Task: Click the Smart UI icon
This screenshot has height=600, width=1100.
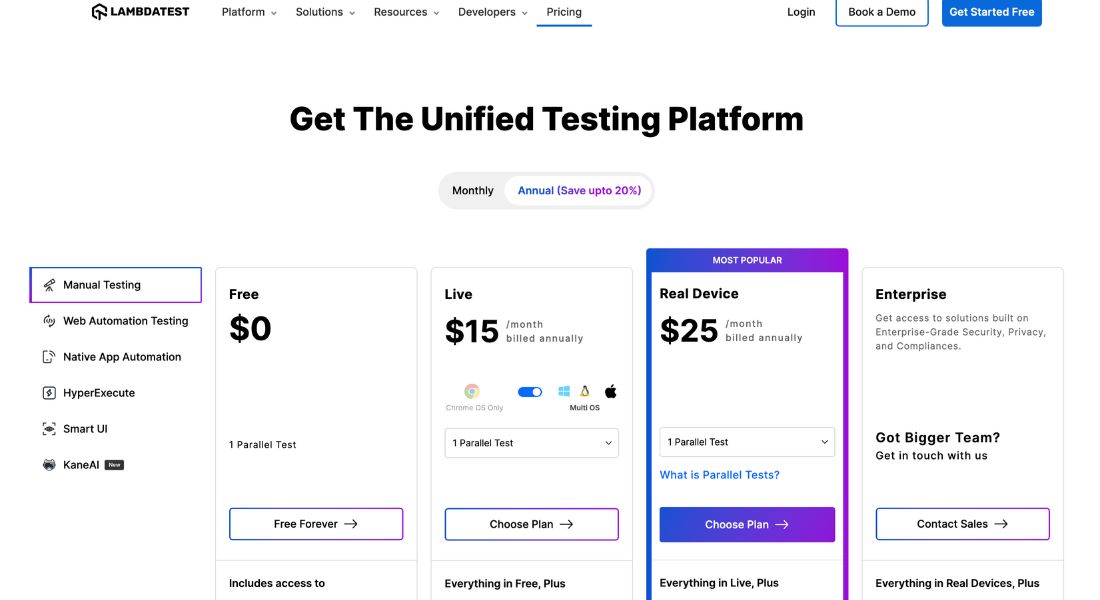Action: tap(49, 429)
